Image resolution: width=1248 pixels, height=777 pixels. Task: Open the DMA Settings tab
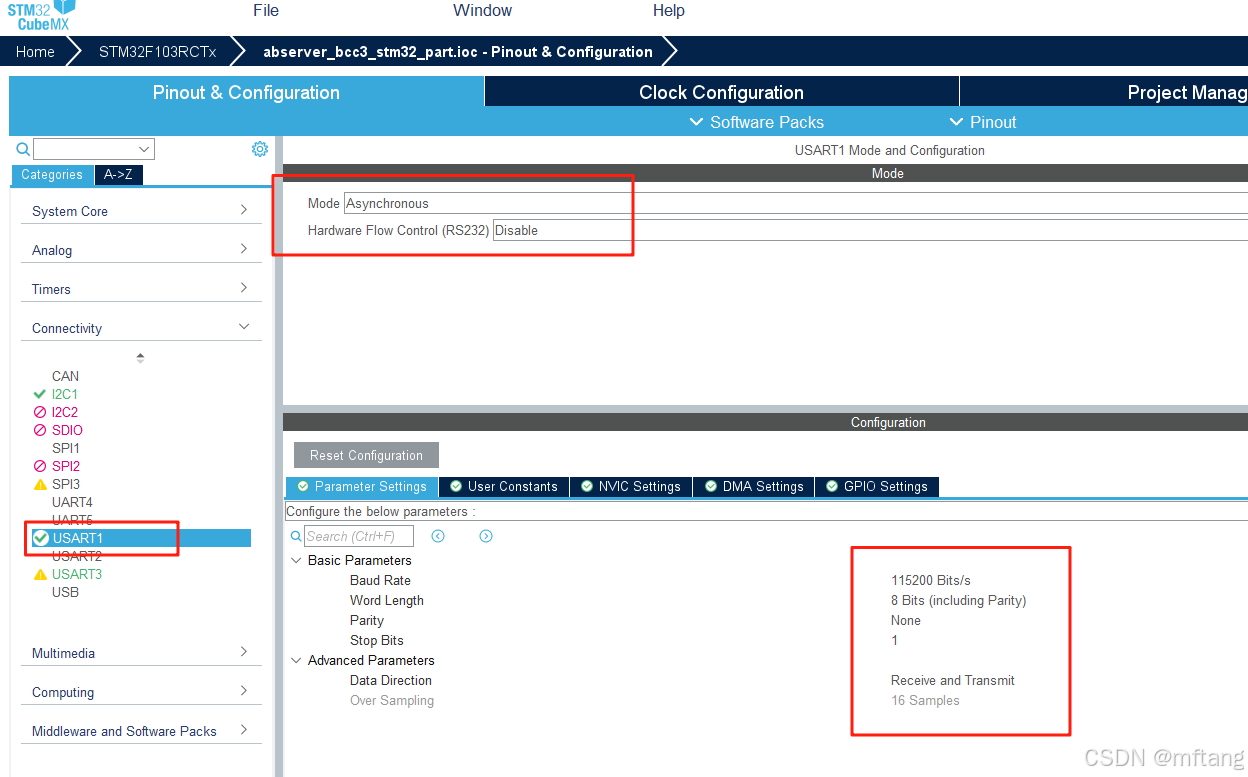(755, 486)
